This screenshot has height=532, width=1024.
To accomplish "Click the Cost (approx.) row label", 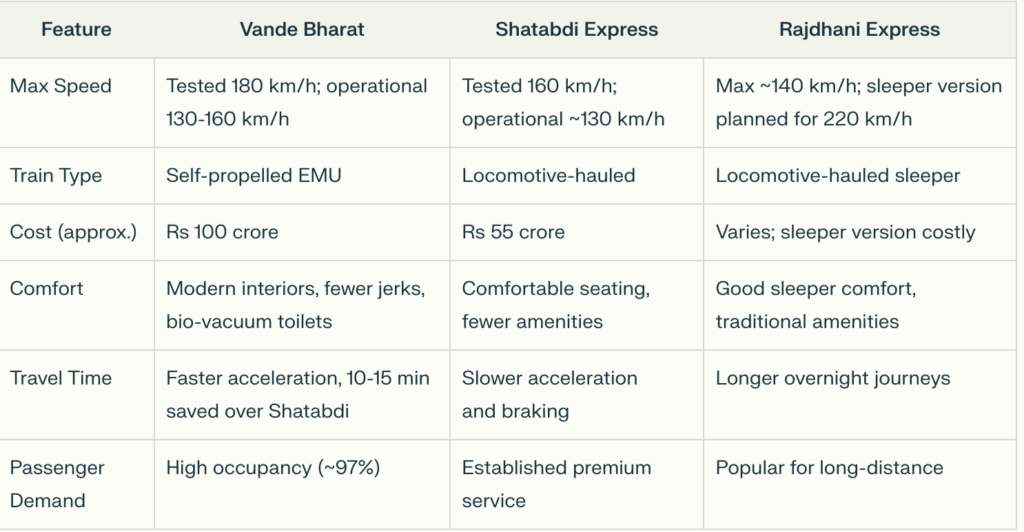I will tap(71, 232).
